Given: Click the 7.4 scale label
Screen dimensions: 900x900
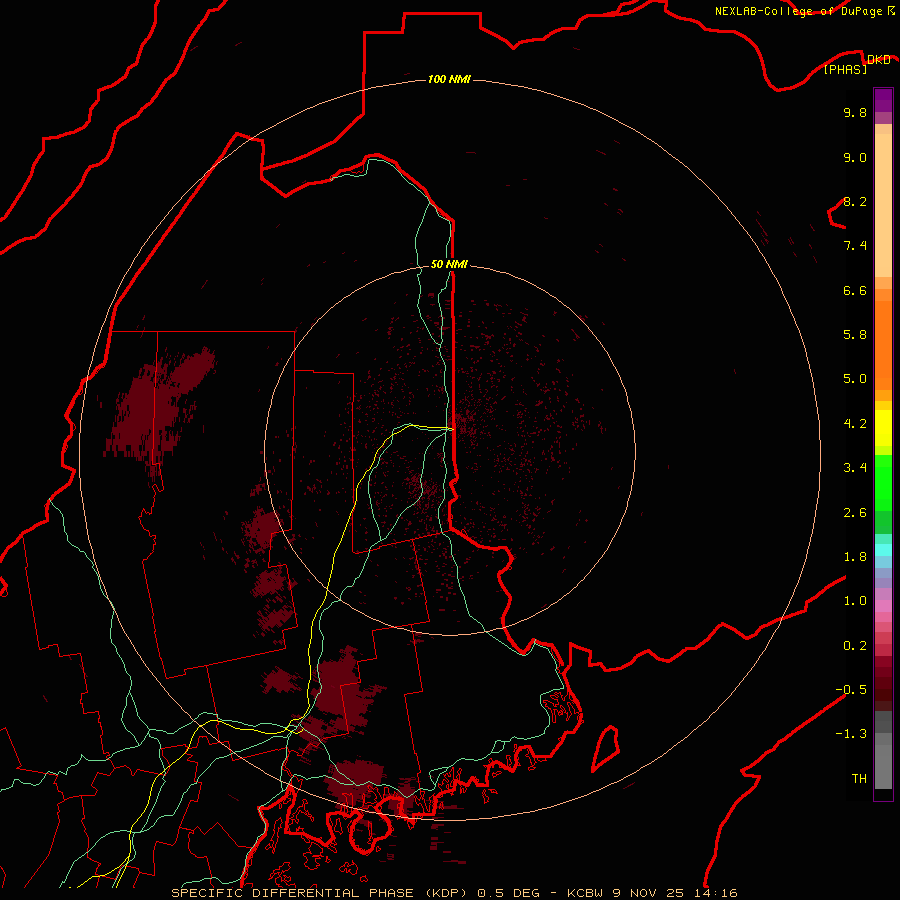Looking at the screenshot, I should (x=855, y=246).
